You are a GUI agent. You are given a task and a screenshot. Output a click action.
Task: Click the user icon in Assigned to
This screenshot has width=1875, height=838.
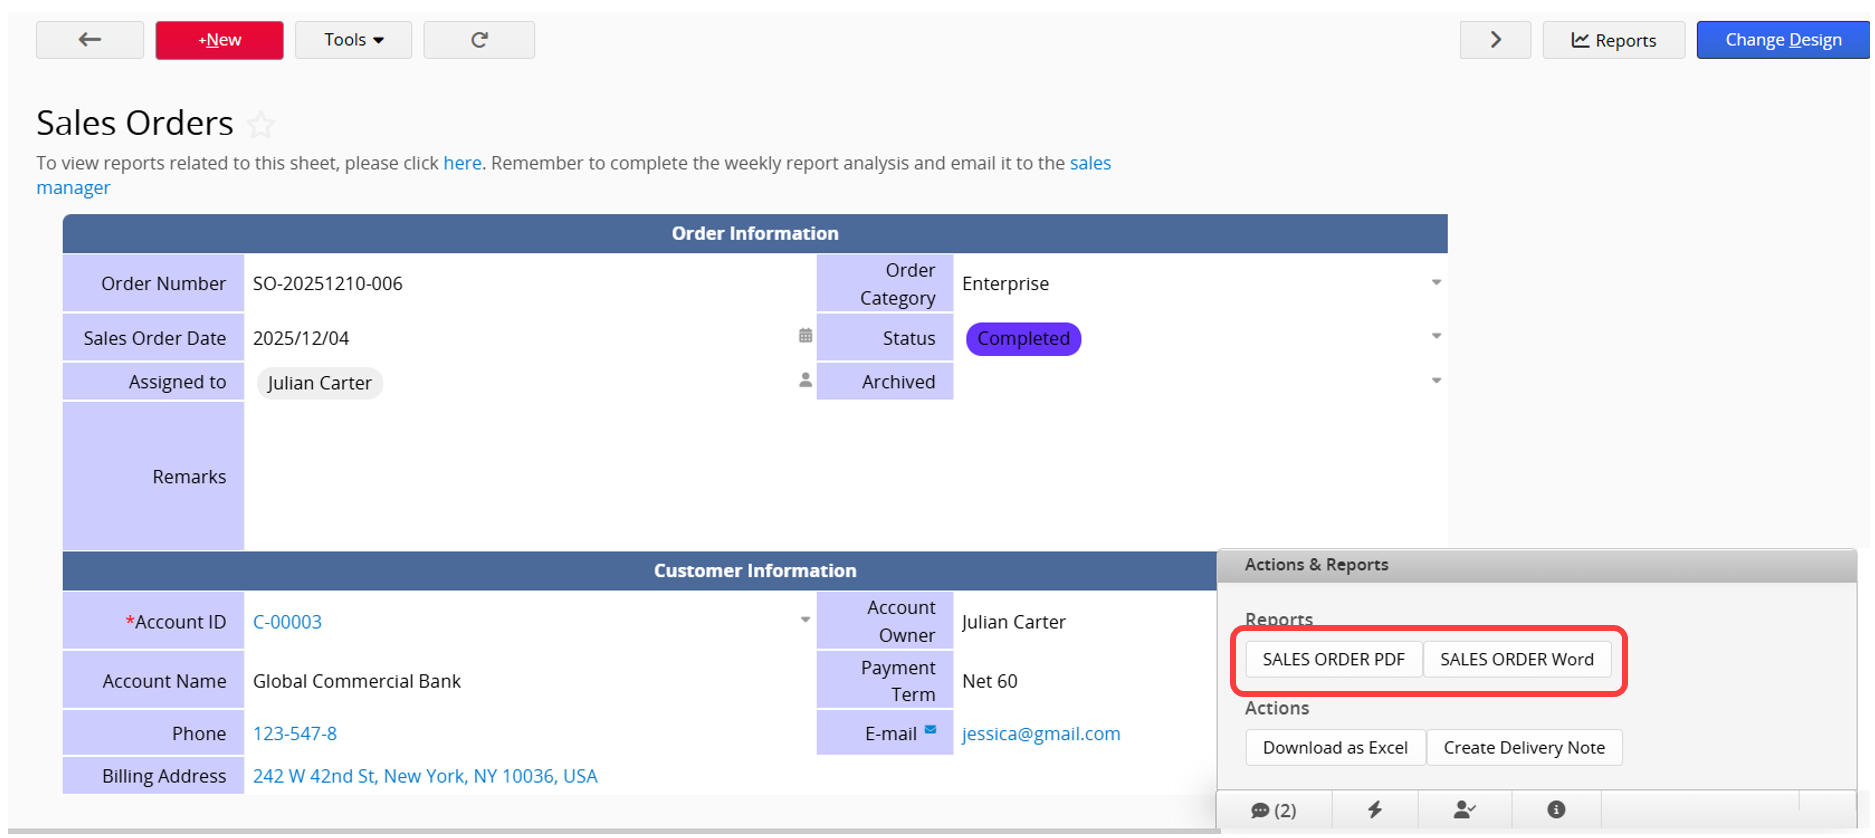click(x=805, y=381)
